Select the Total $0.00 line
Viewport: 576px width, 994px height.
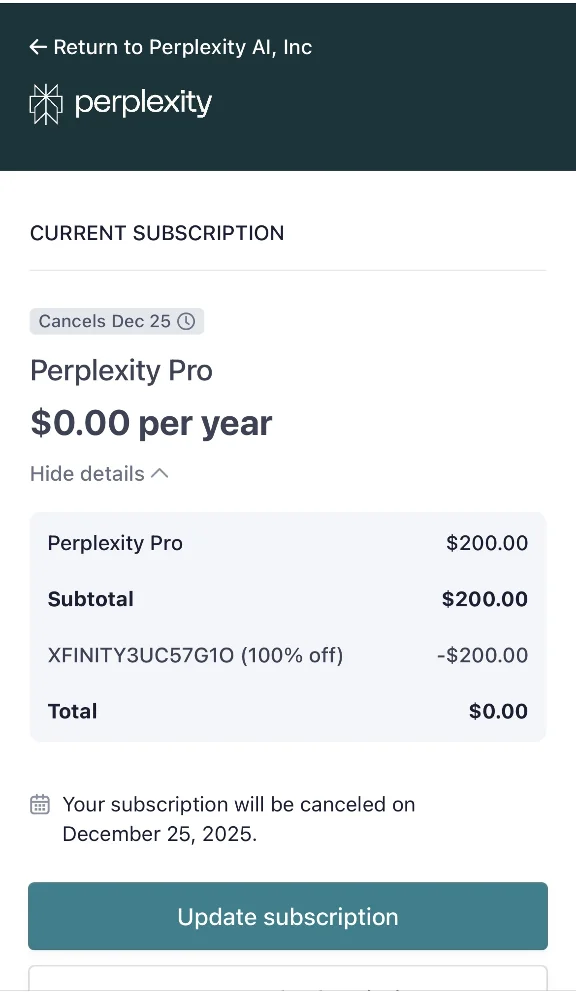(288, 711)
